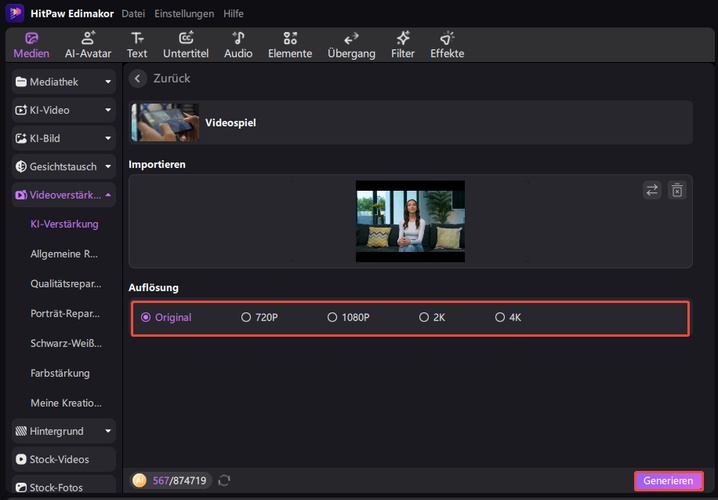Collapse the Videoverstärkung section
Image resolution: width=718 pixels, height=500 pixels.
64,195
